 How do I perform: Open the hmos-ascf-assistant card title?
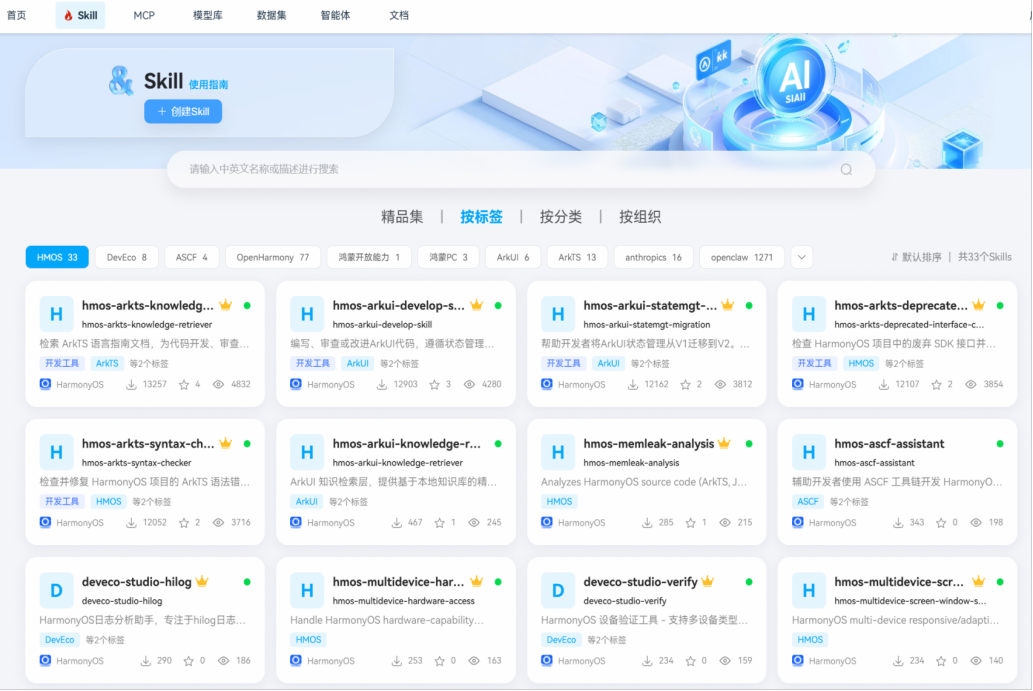(x=889, y=444)
